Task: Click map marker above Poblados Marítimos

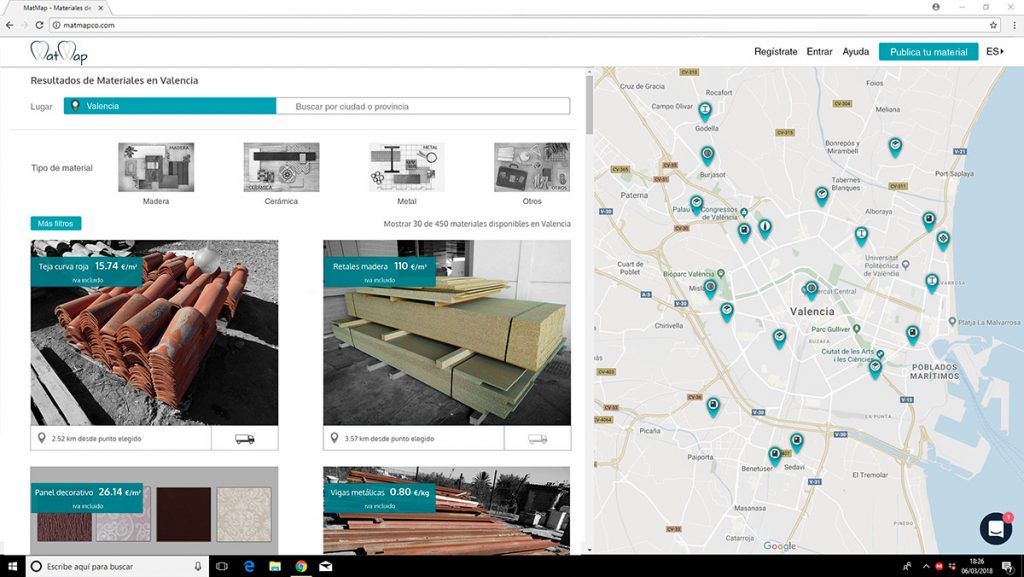Action: pyautogui.click(x=912, y=335)
